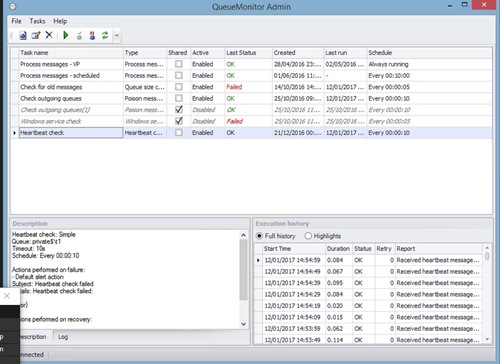Image resolution: width=500 pixels, height=364 pixels.
Task: Select the disabled Check outgoing queues(1) task
Action: point(251,110)
